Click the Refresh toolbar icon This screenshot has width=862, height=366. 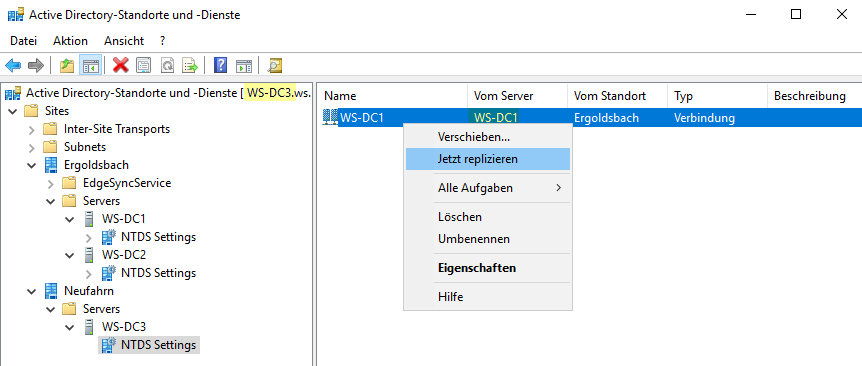pos(167,66)
